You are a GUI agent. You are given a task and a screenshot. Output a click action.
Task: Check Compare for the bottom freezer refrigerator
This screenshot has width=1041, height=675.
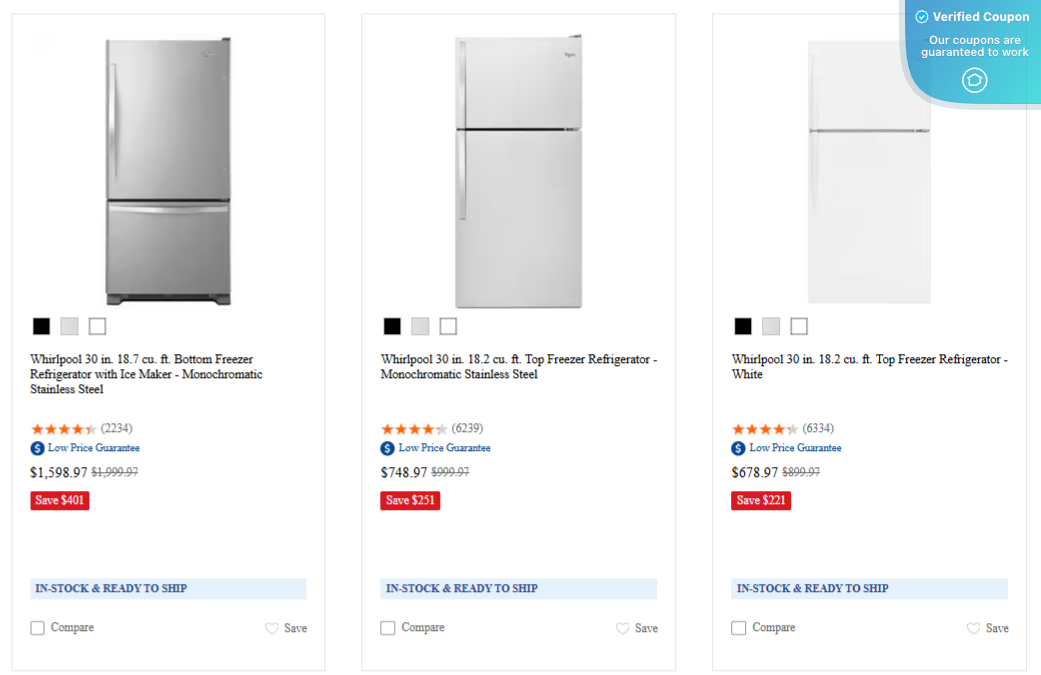click(37, 627)
